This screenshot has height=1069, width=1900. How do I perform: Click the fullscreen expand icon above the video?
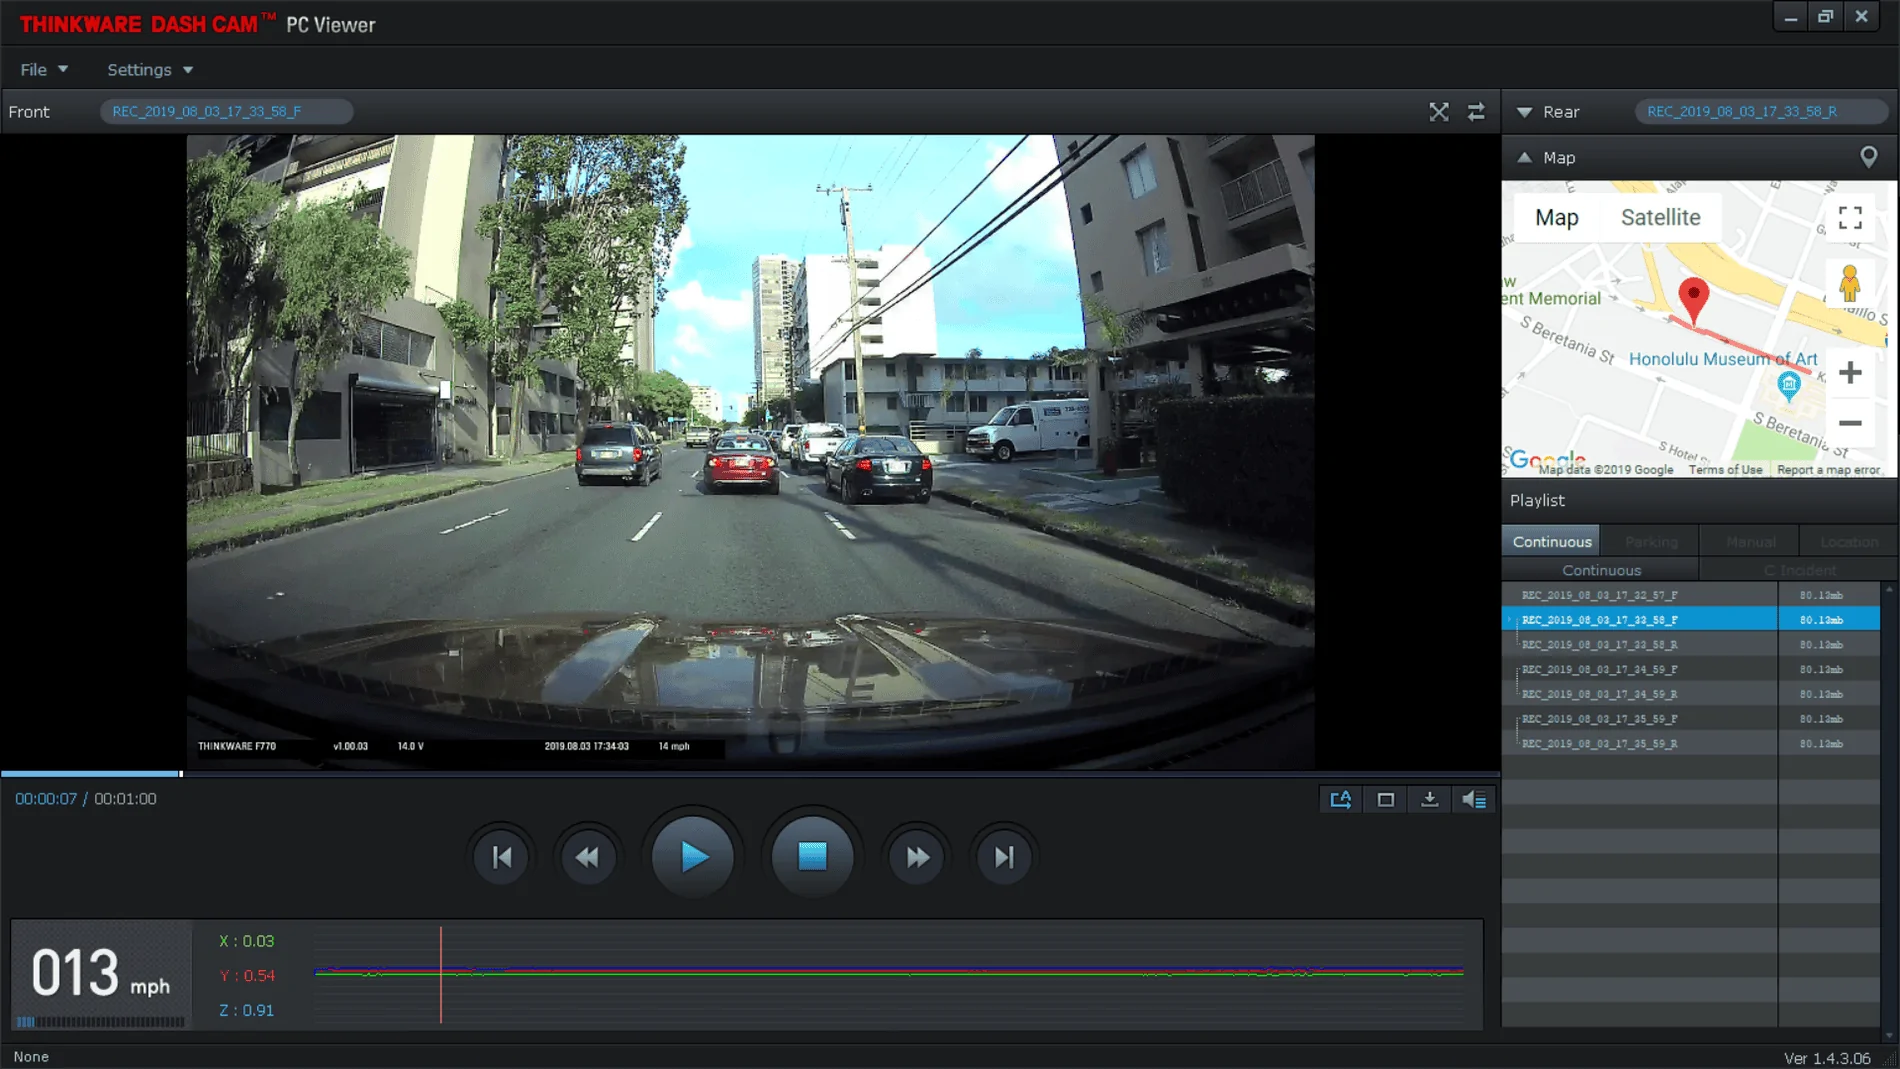point(1438,112)
